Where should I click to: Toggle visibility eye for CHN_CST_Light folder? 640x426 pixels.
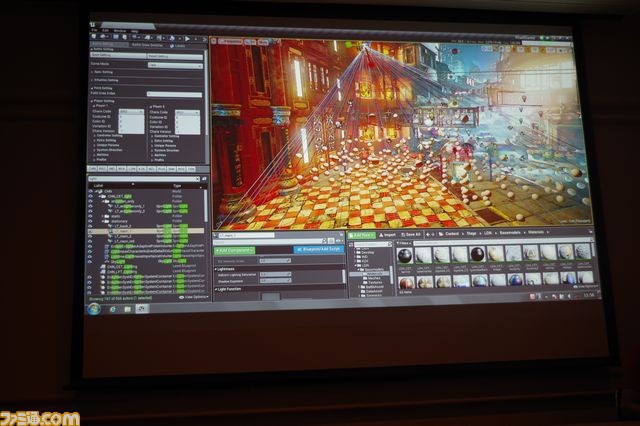click(x=91, y=196)
